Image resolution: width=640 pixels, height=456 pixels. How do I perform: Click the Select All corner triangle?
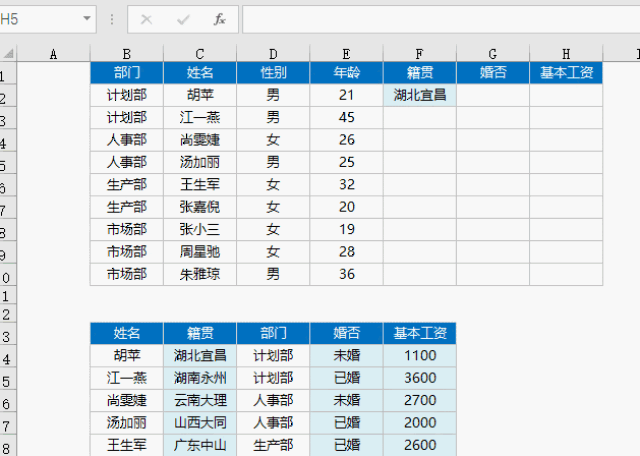[9, 53]
